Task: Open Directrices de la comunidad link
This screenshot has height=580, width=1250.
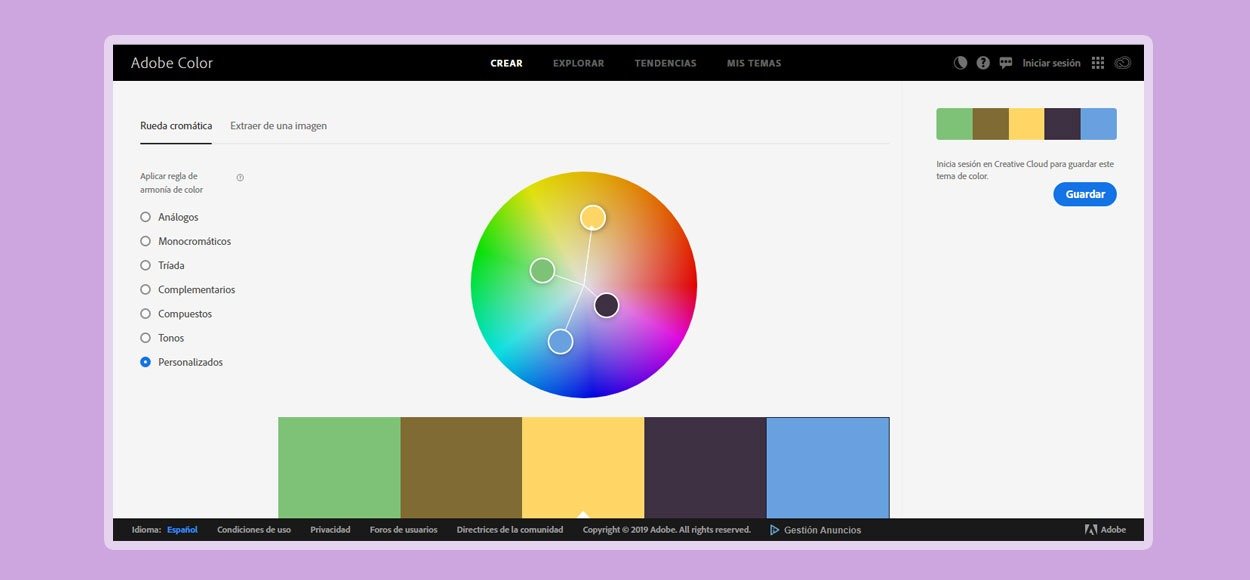Action: click(x=510, y=530)
